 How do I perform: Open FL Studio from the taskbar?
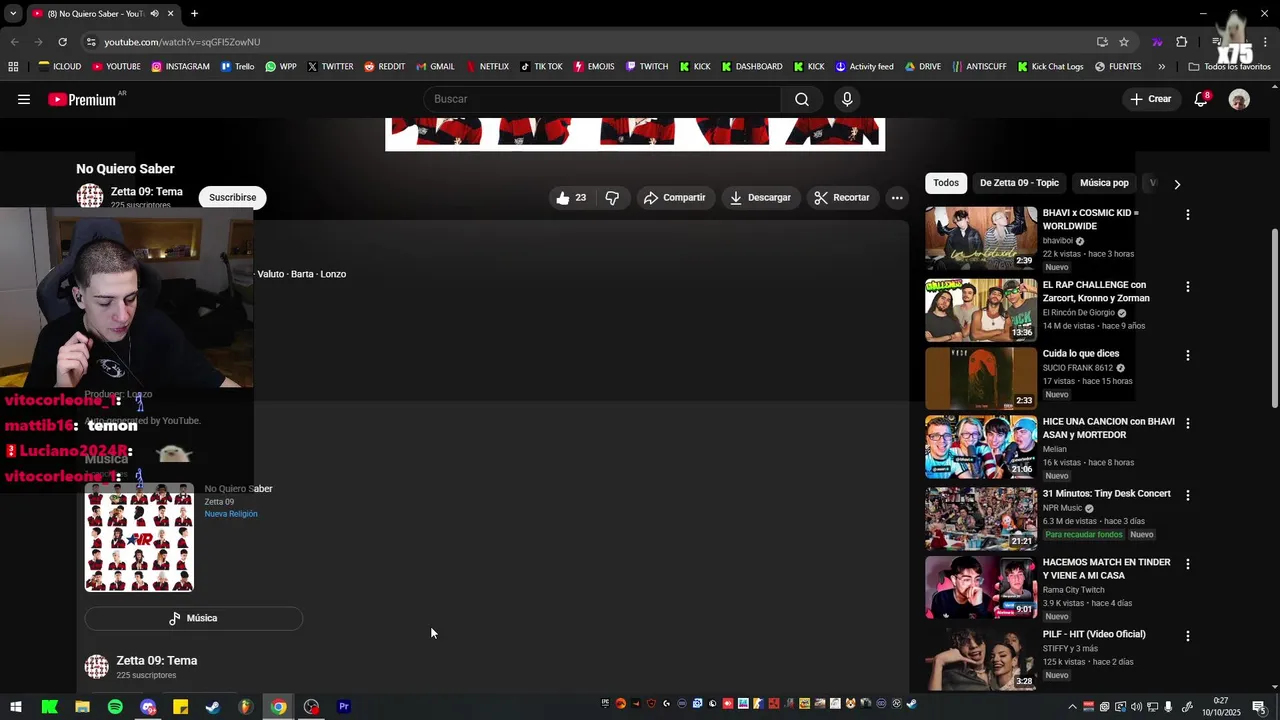coord(246,707)
